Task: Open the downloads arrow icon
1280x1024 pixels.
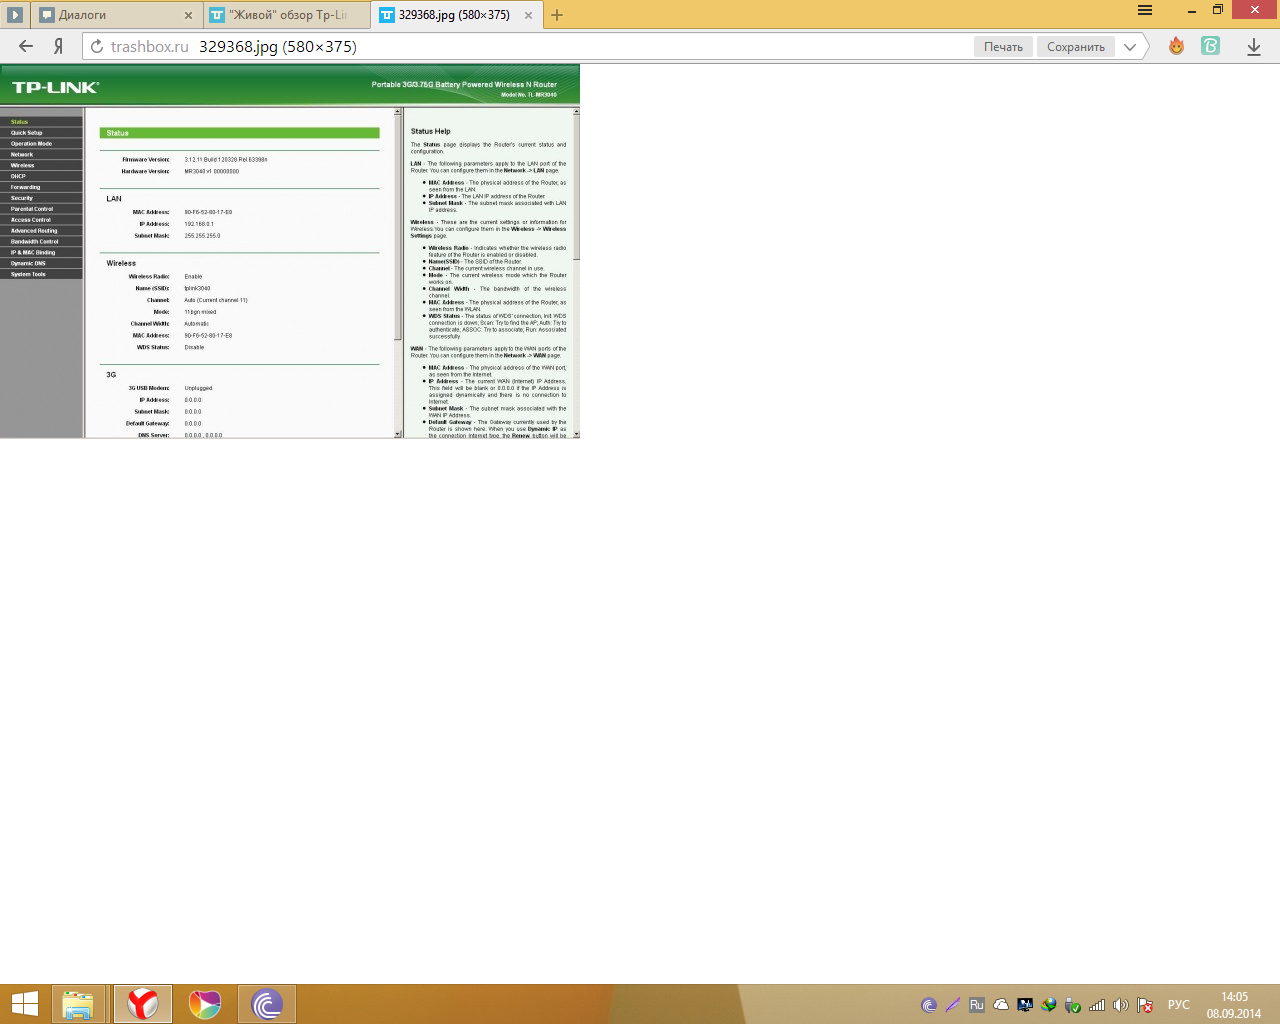Action: point(1254,46)
